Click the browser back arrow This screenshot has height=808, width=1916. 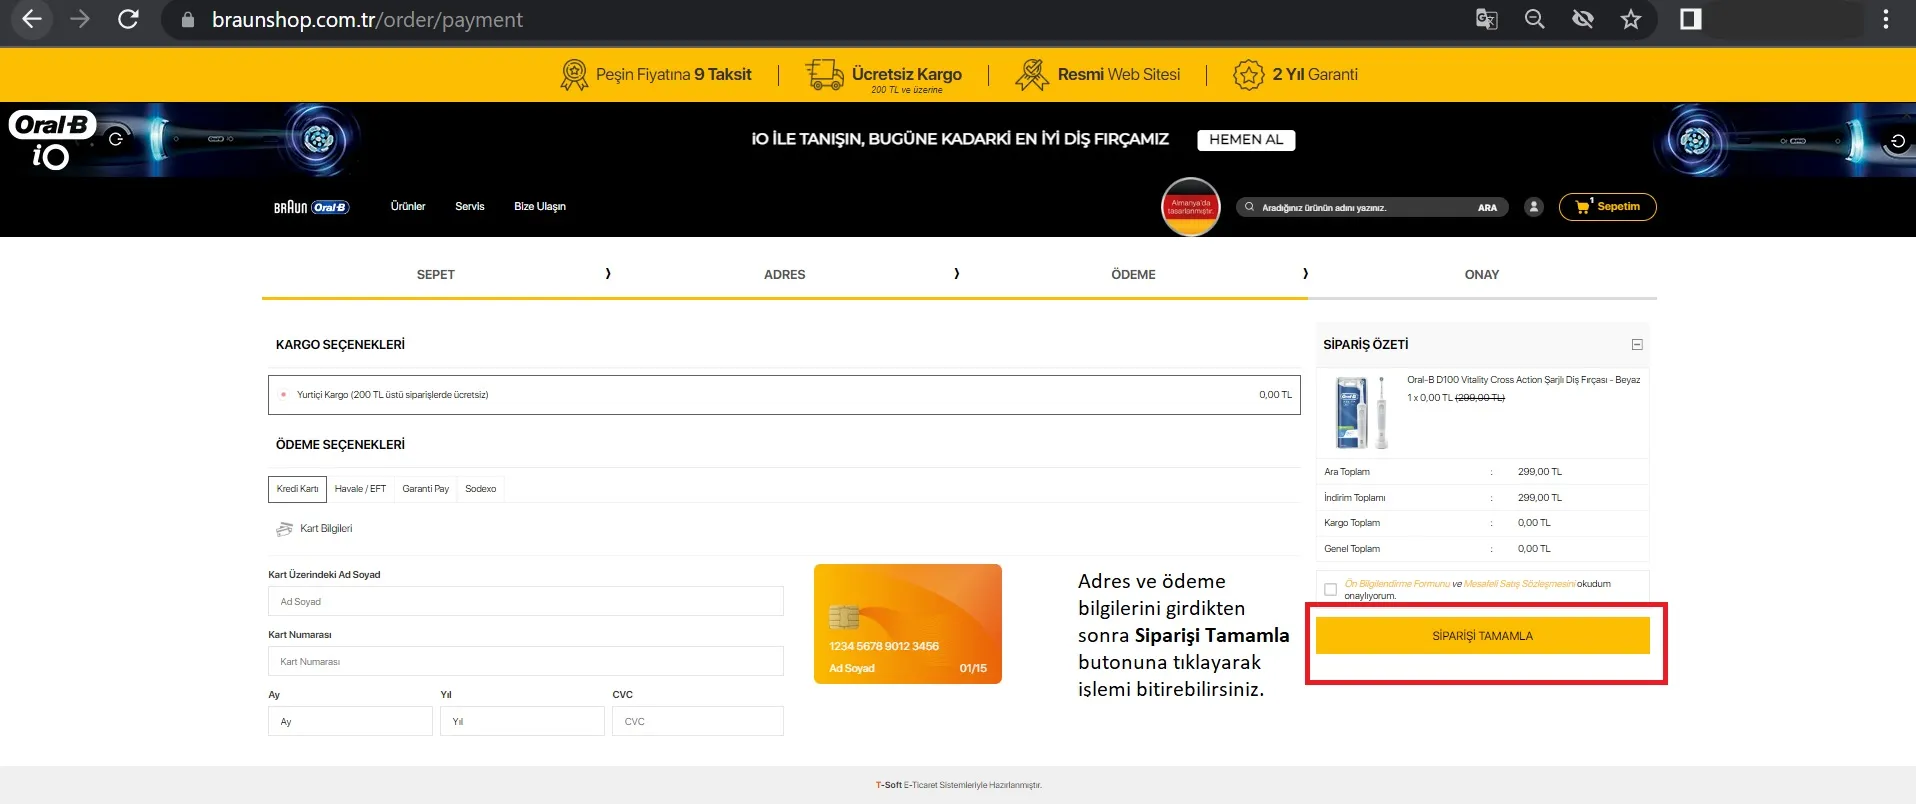click(x=32, y=19)
